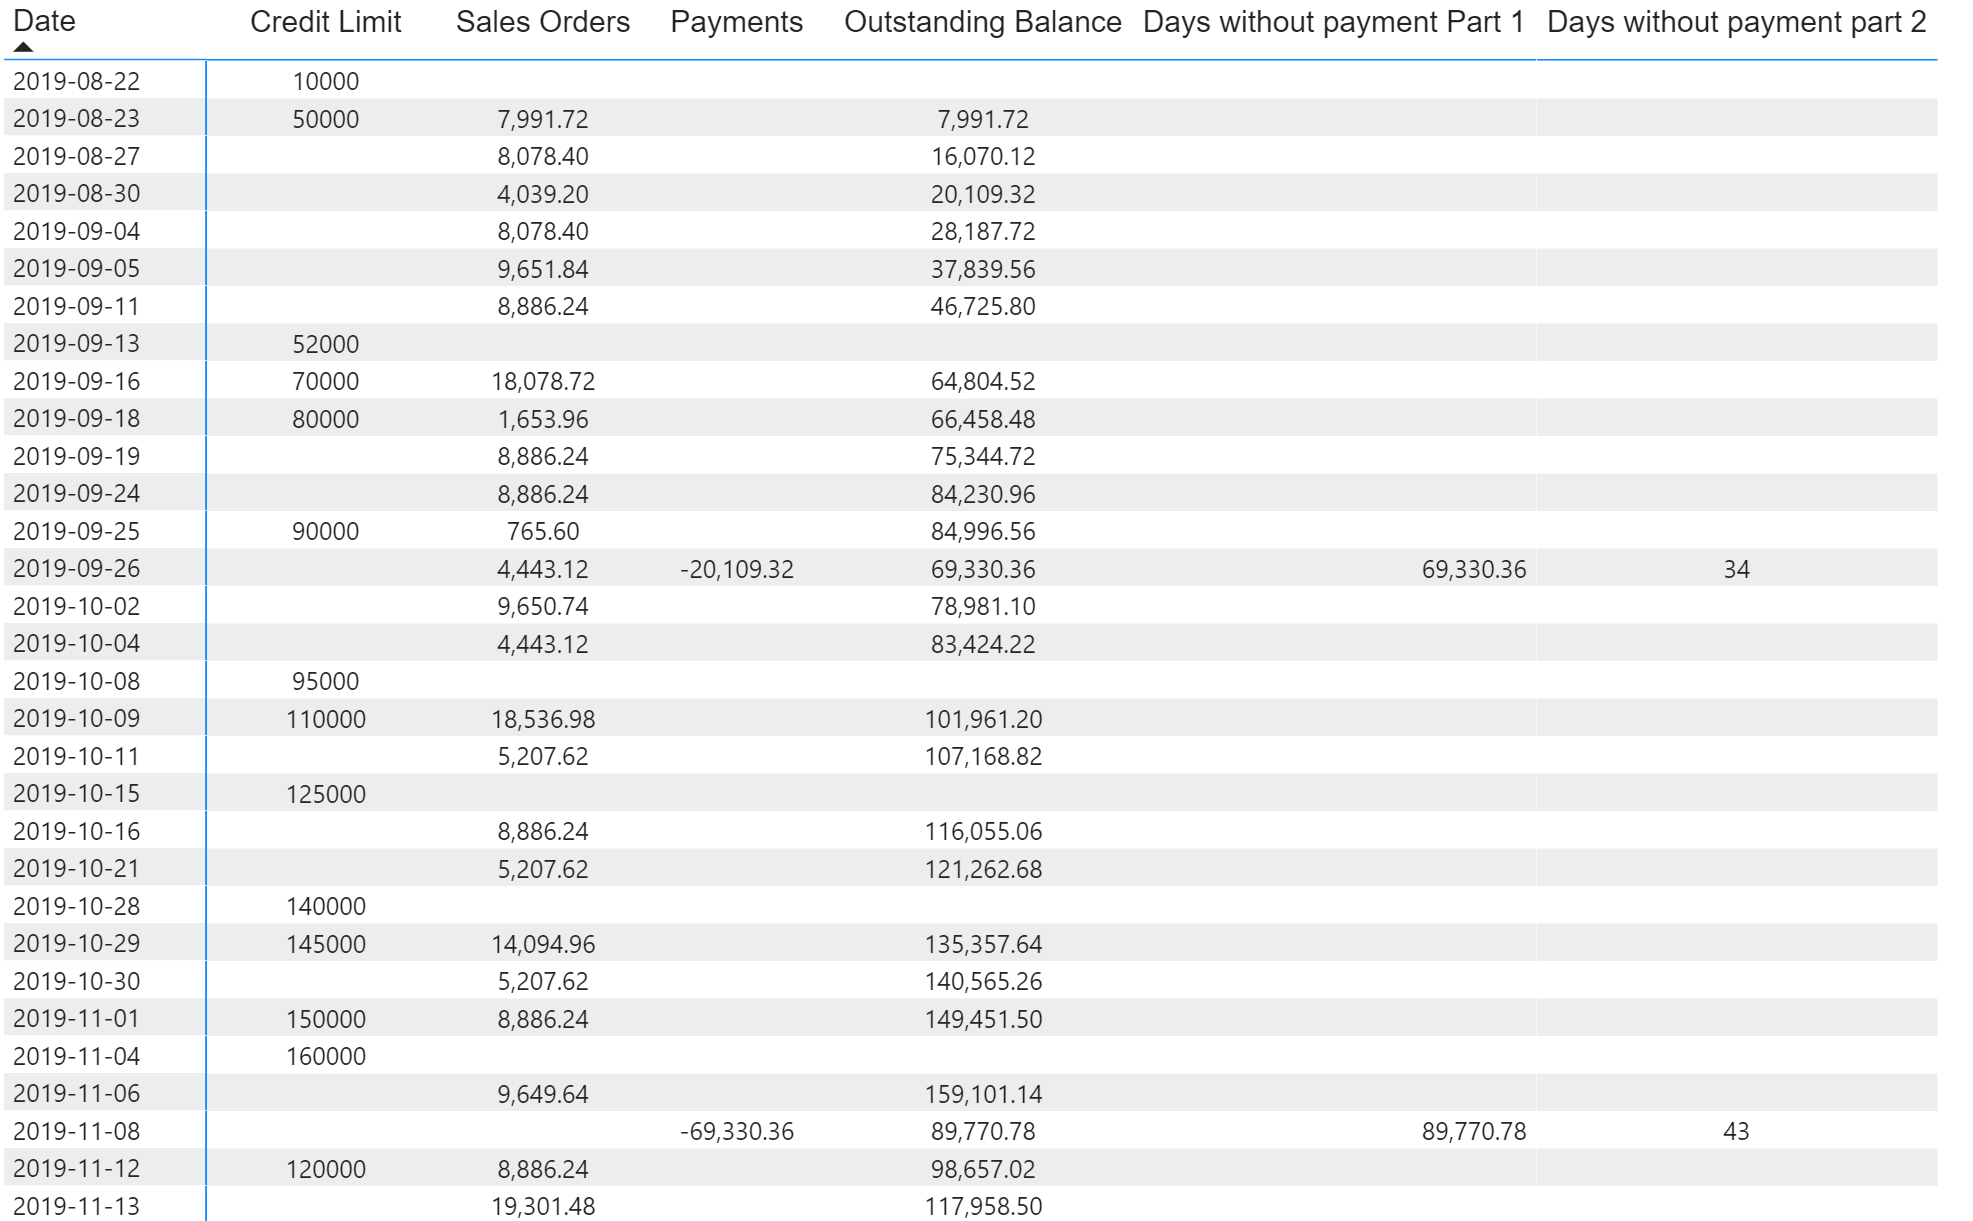The image size is (1973, 1221).
Task: Select credit limit cell 160000
Action: [325, 1056]
